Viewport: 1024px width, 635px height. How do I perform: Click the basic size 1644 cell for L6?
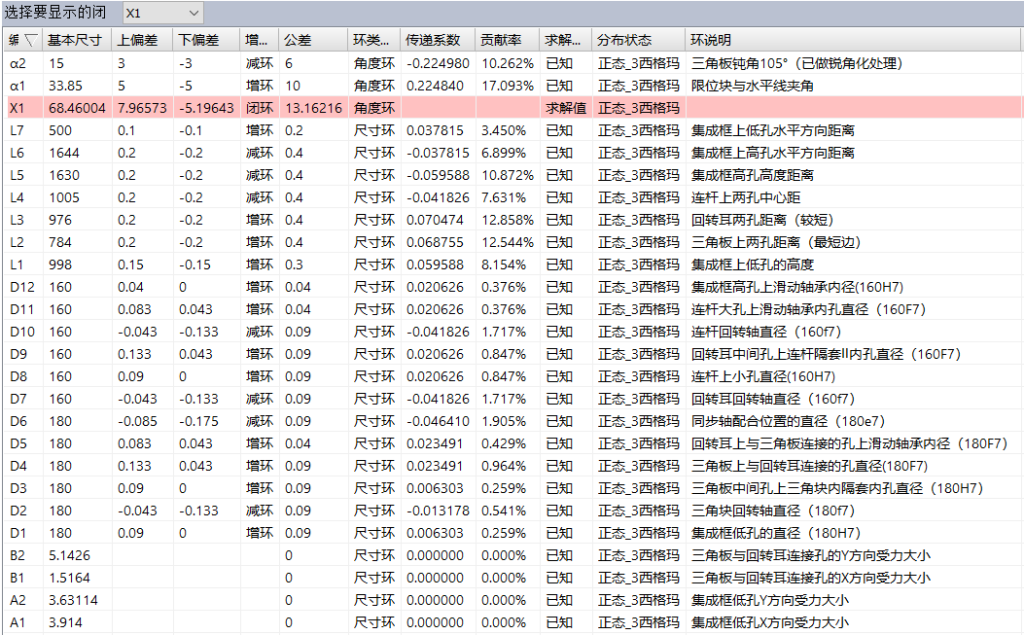pyautogui.click(x=65, y=153)
